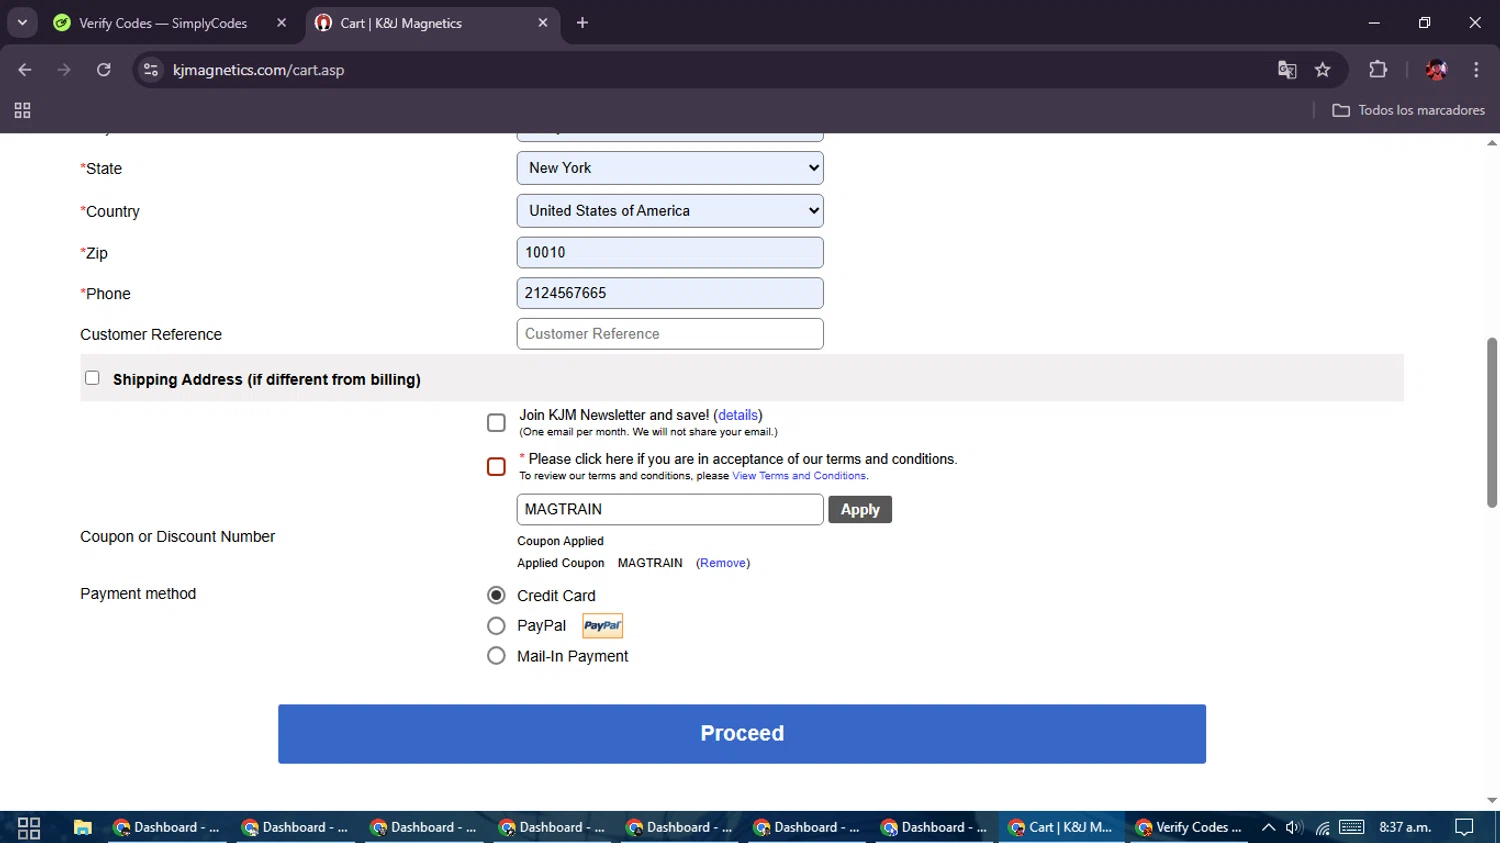The width and height of the screenshot is (1500, 843).
Task: Translate this page icon
Action: click(x=1287, y=70)
